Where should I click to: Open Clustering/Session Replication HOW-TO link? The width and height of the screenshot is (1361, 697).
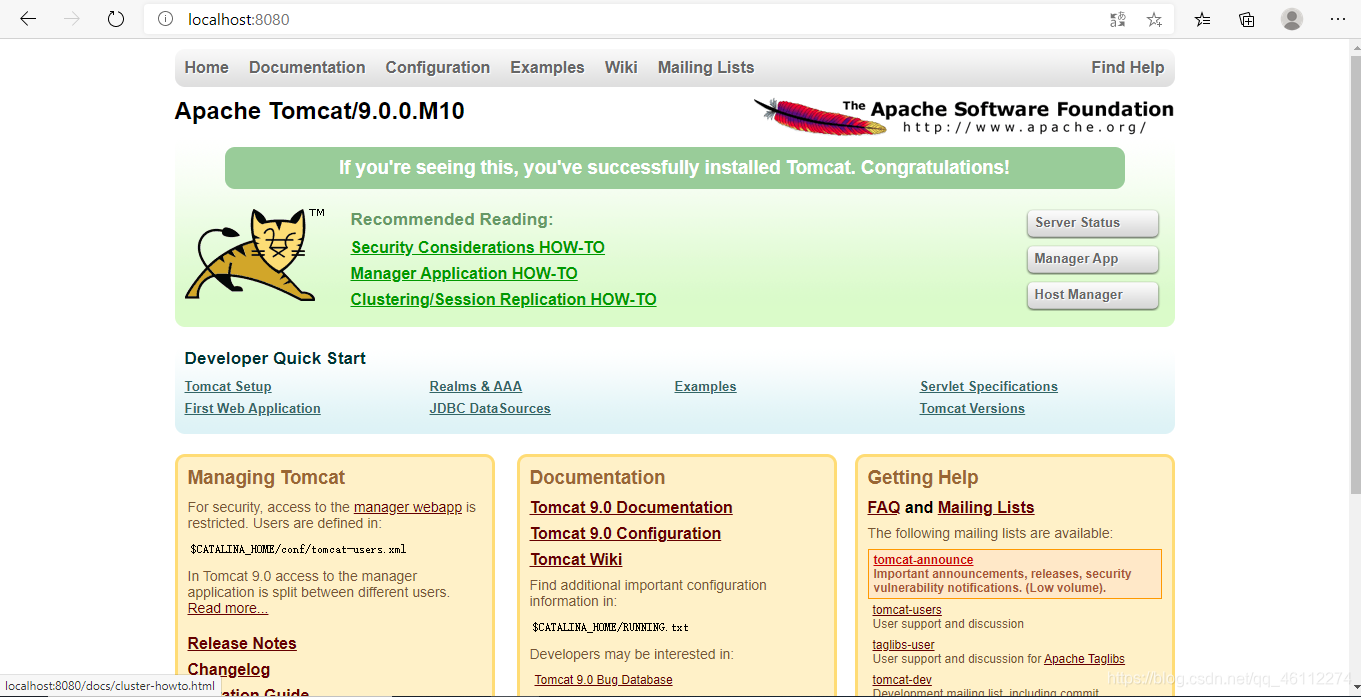pos(503,299)
